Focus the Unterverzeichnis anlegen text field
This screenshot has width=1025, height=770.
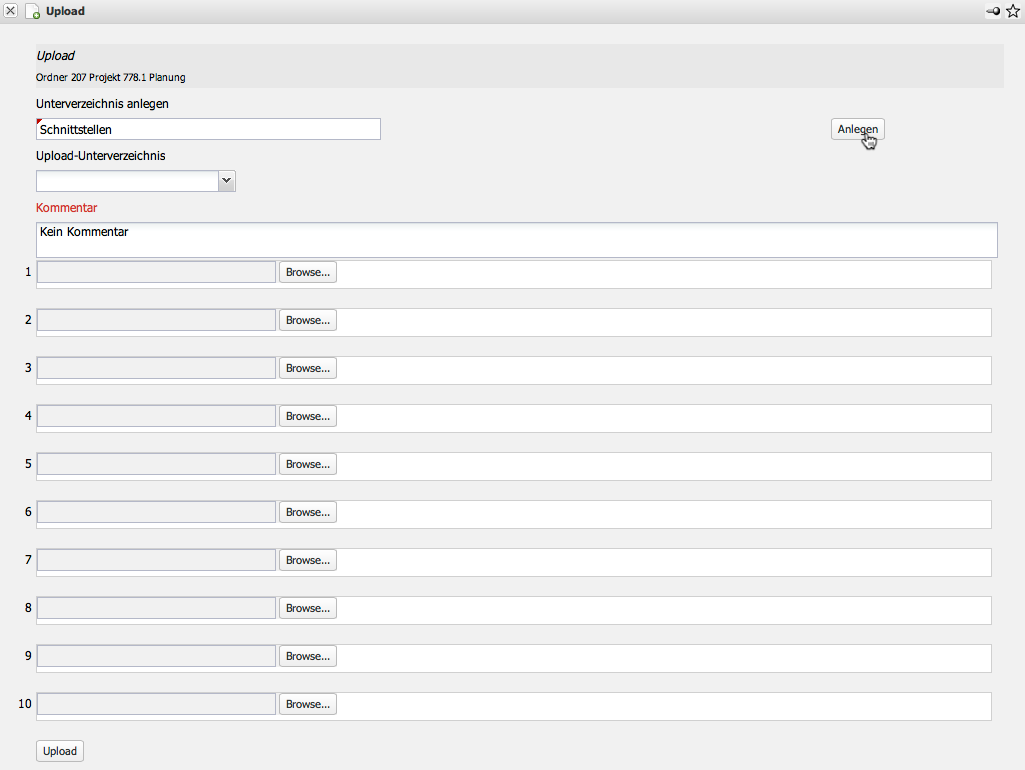208,129
